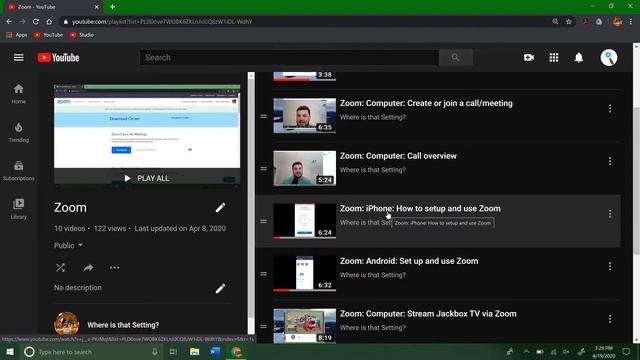640x360 pixels.
Task: Click the page vertical scrollbar
Action: (x=636, y=180)
